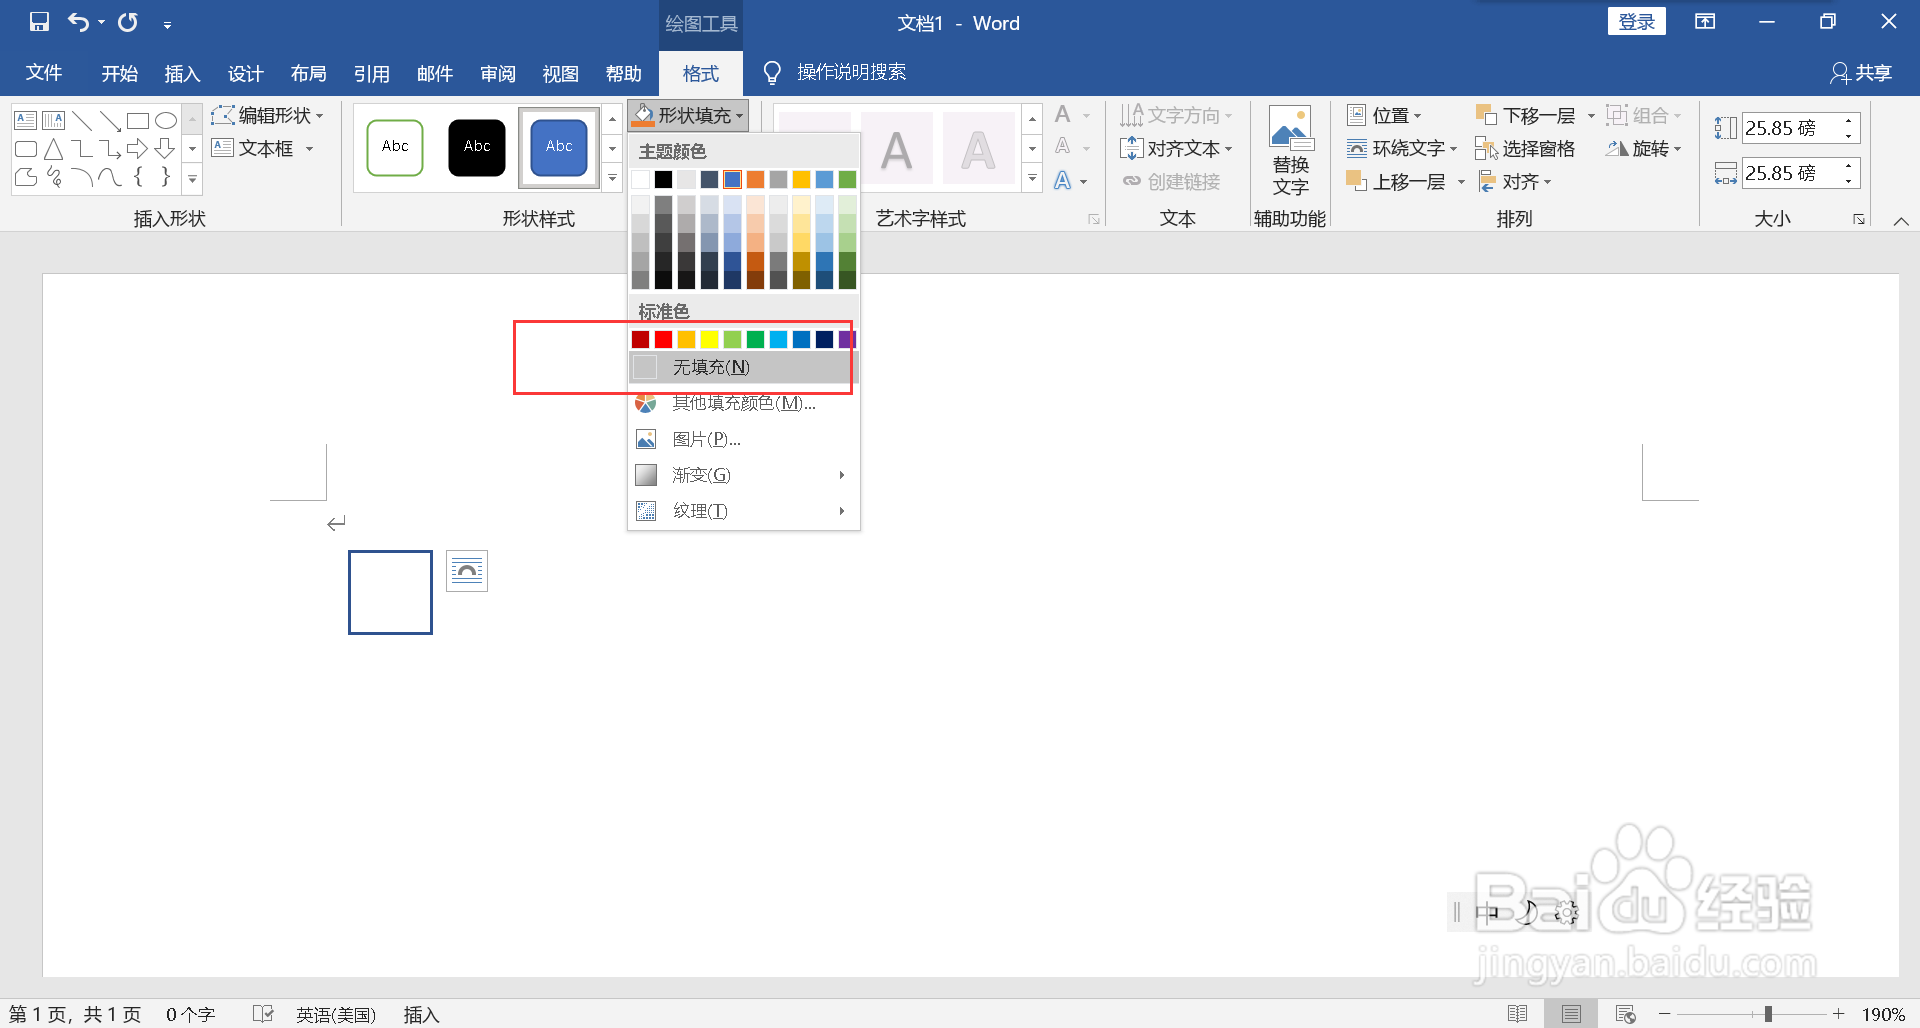Select the rounded rectangle shape
The width and height of the screenshot is (1920, 1028).
[x=25, y=149]
